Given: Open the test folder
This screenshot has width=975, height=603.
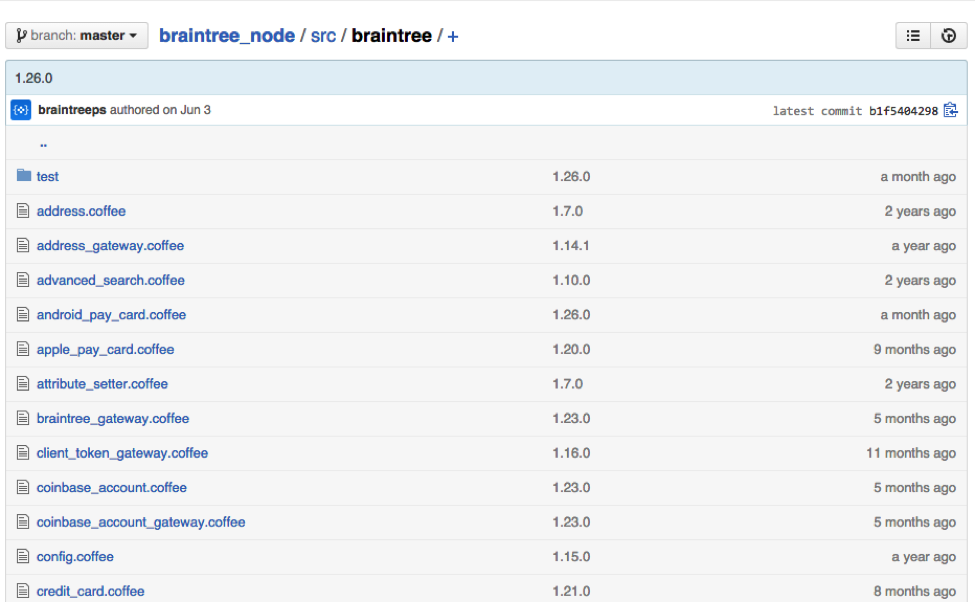Looking at the screenshot, I should pos(47,177).
